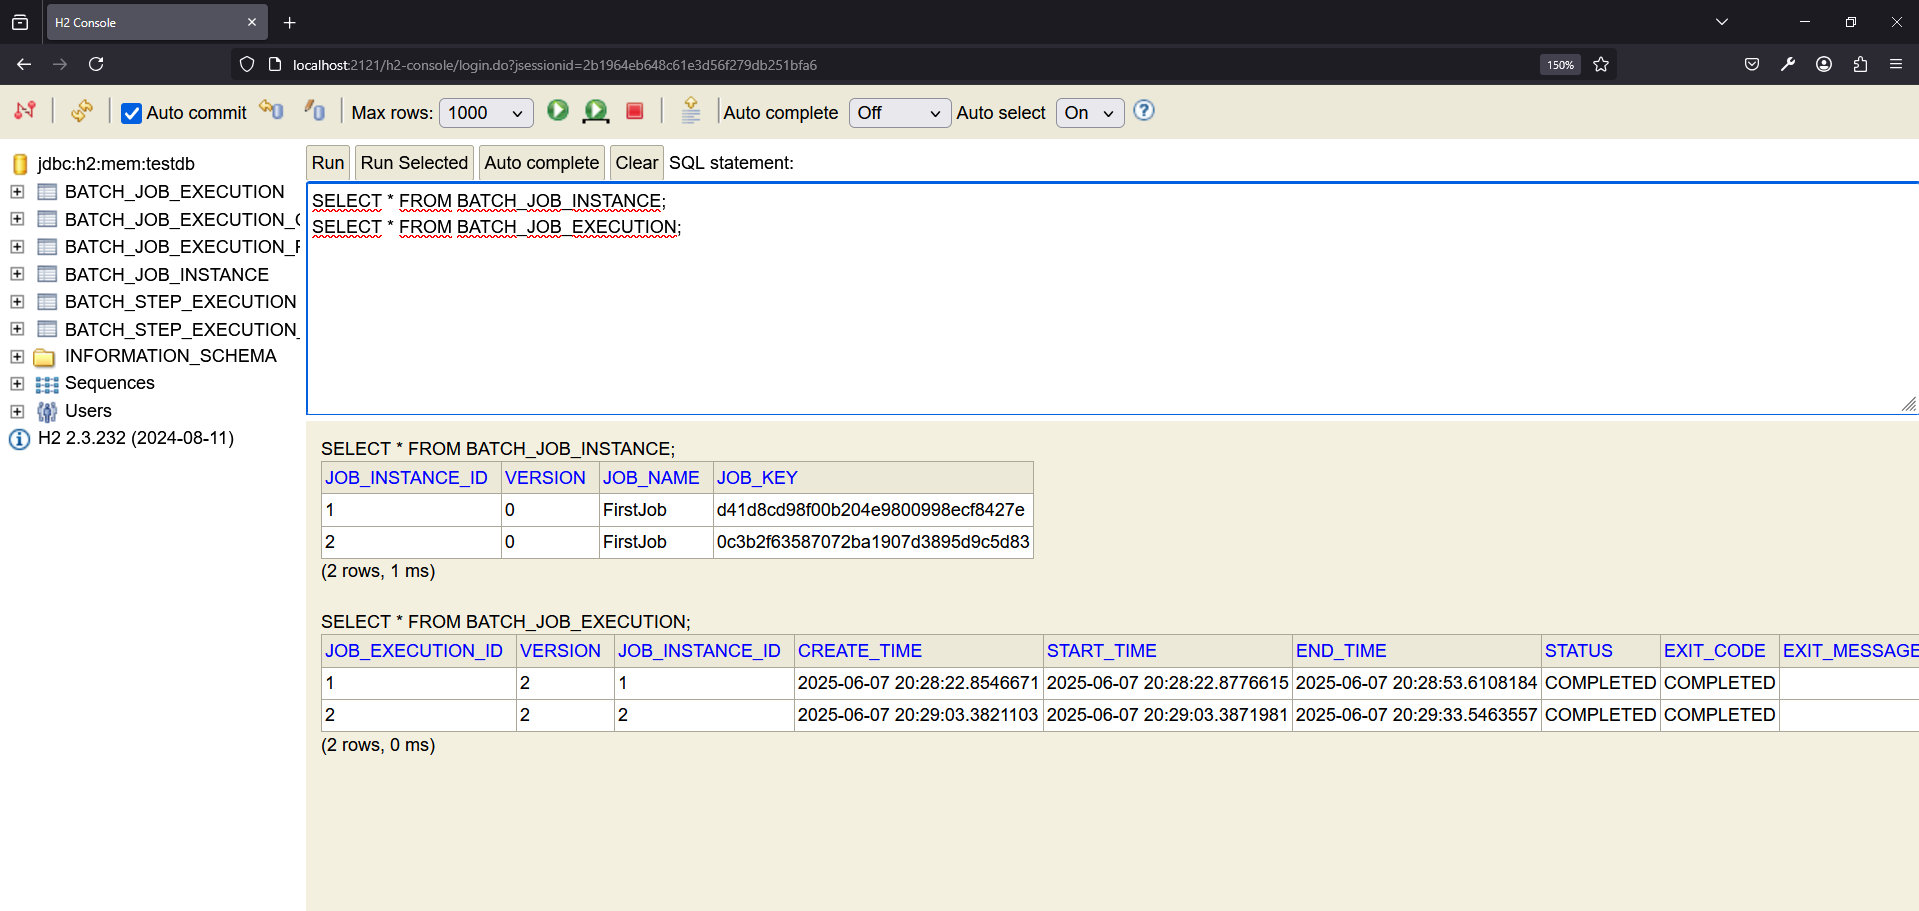Click the wrench developer tools icon
Viewport: 1919px width, 911px height.
pyautogui.click(x=1788, y=64)
